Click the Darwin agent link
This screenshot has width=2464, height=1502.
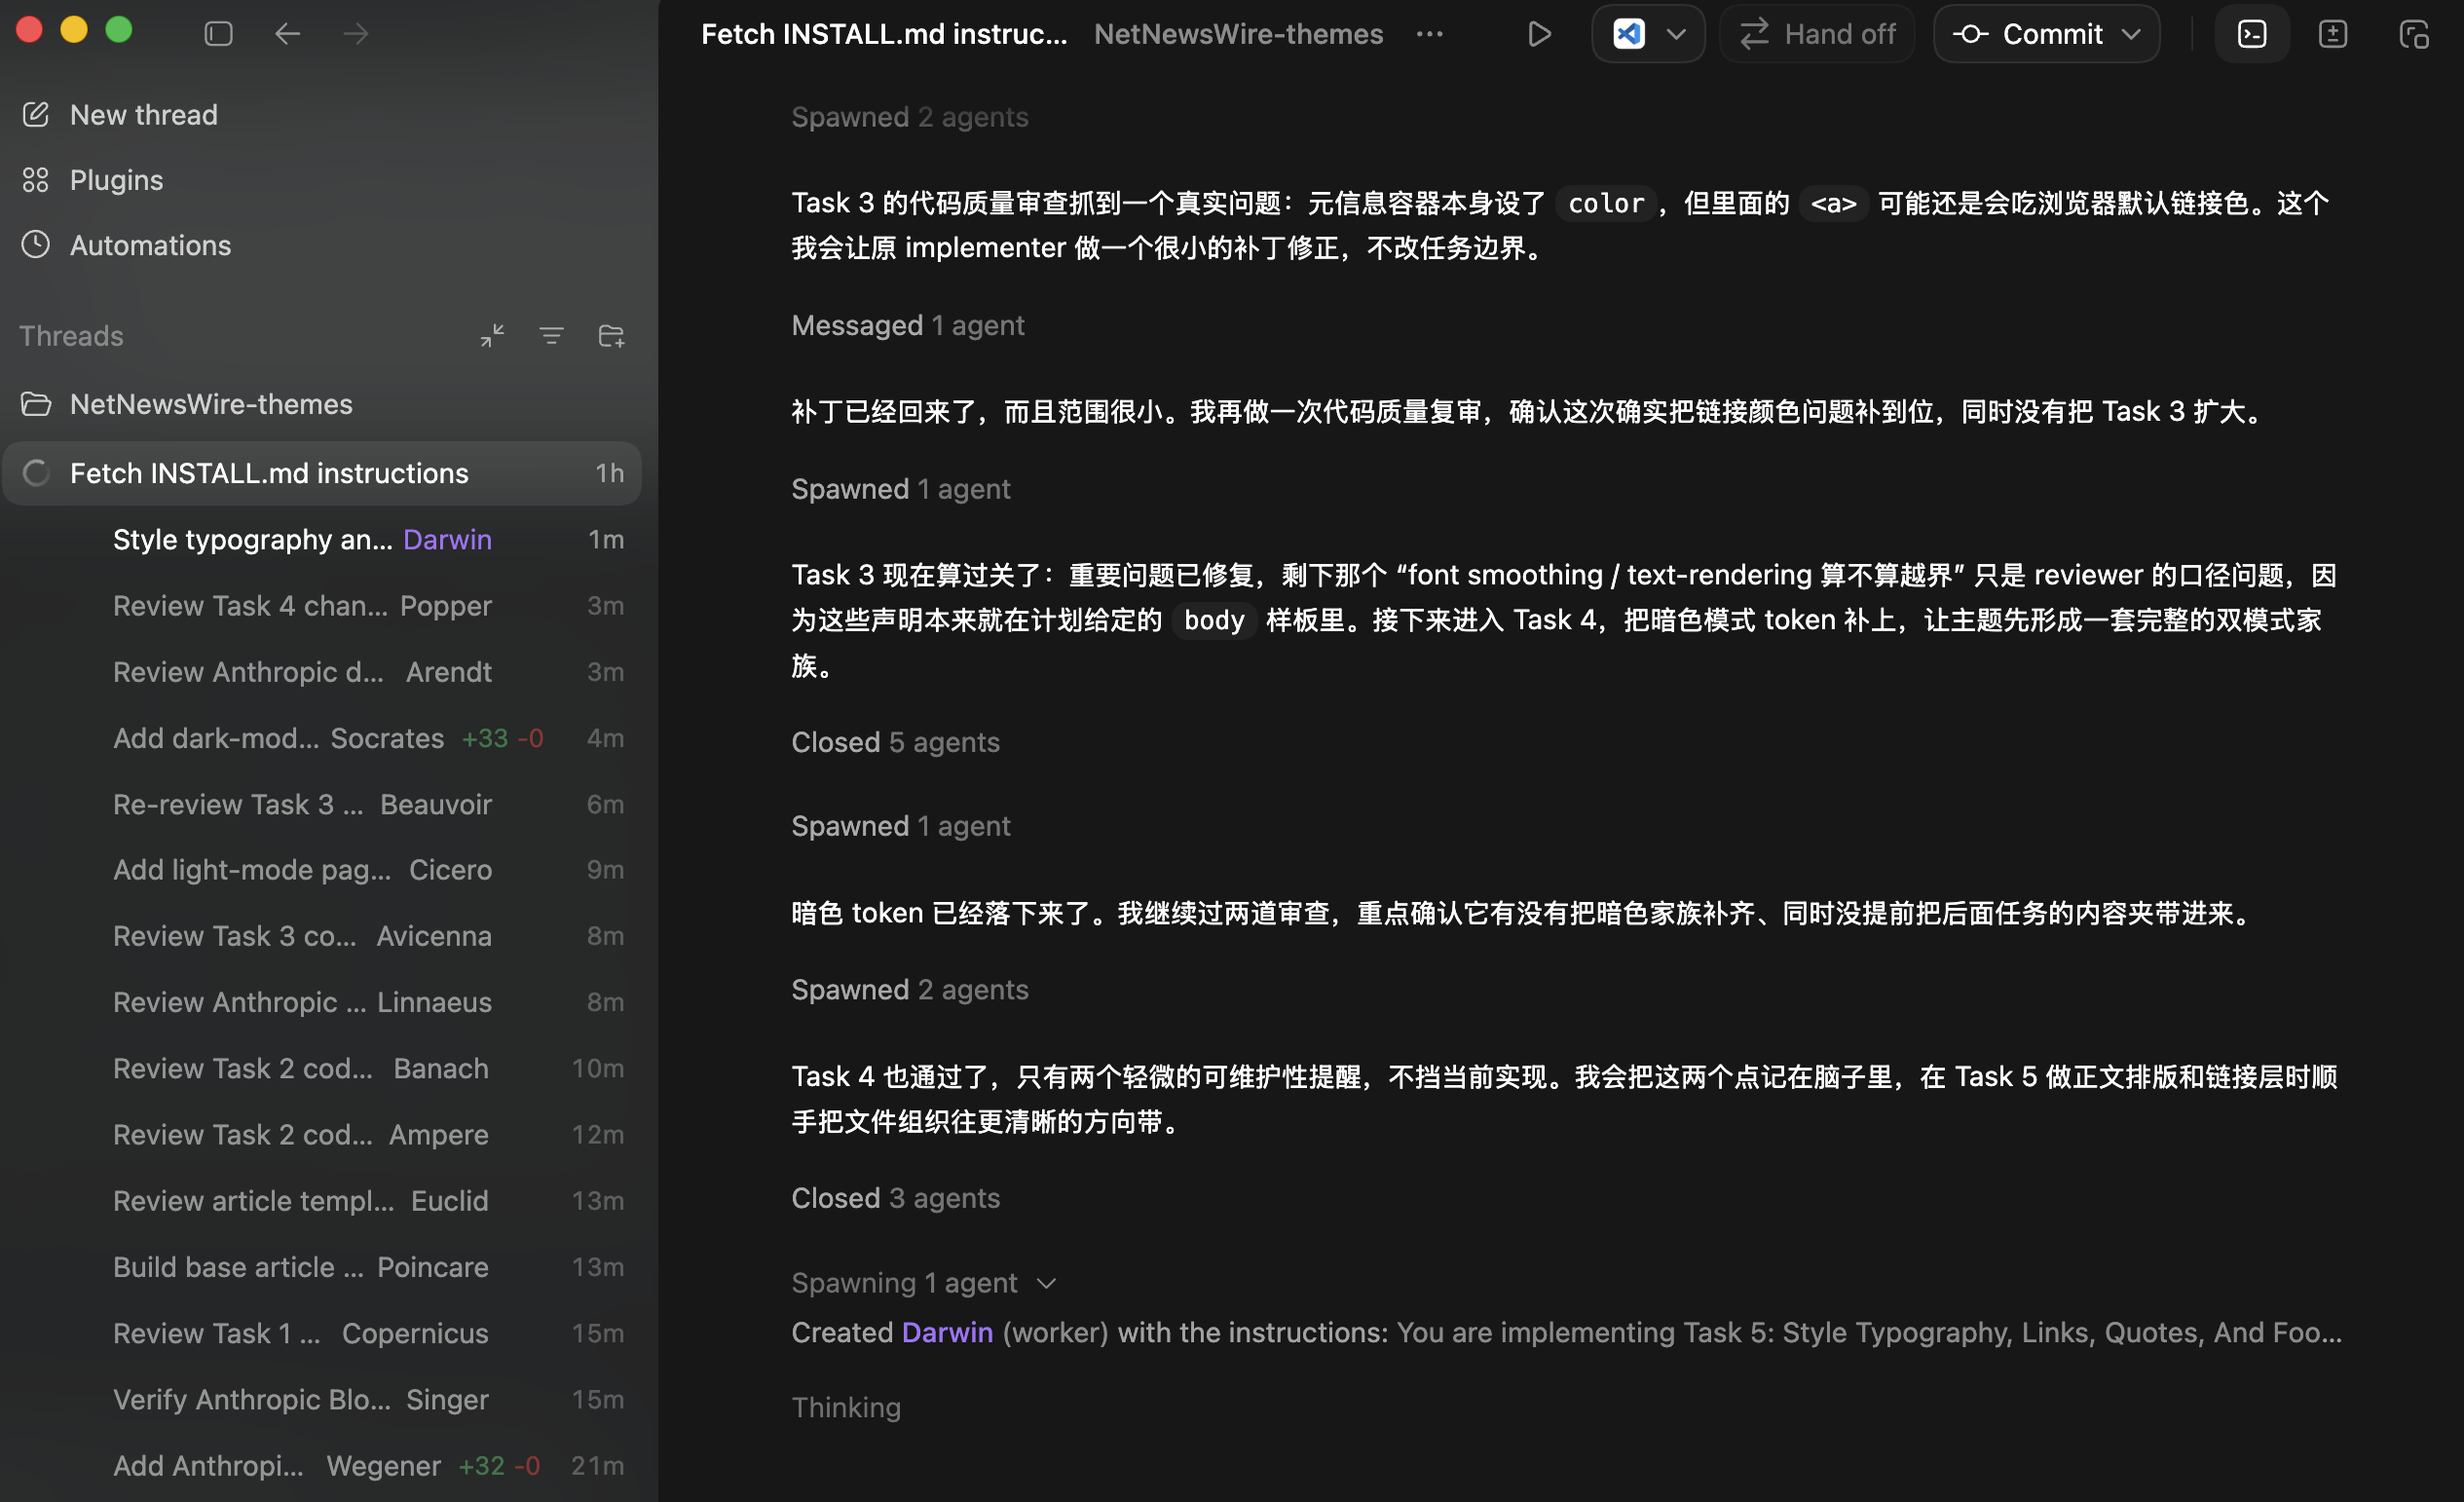click(x=947, y=1332)
